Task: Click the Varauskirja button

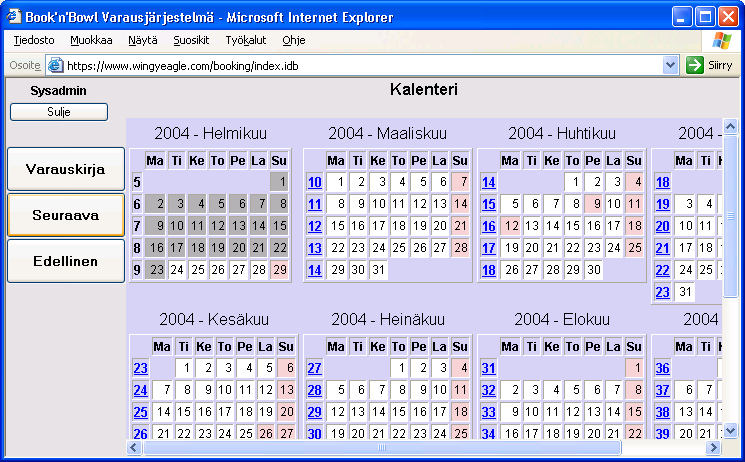Action: 65,169
